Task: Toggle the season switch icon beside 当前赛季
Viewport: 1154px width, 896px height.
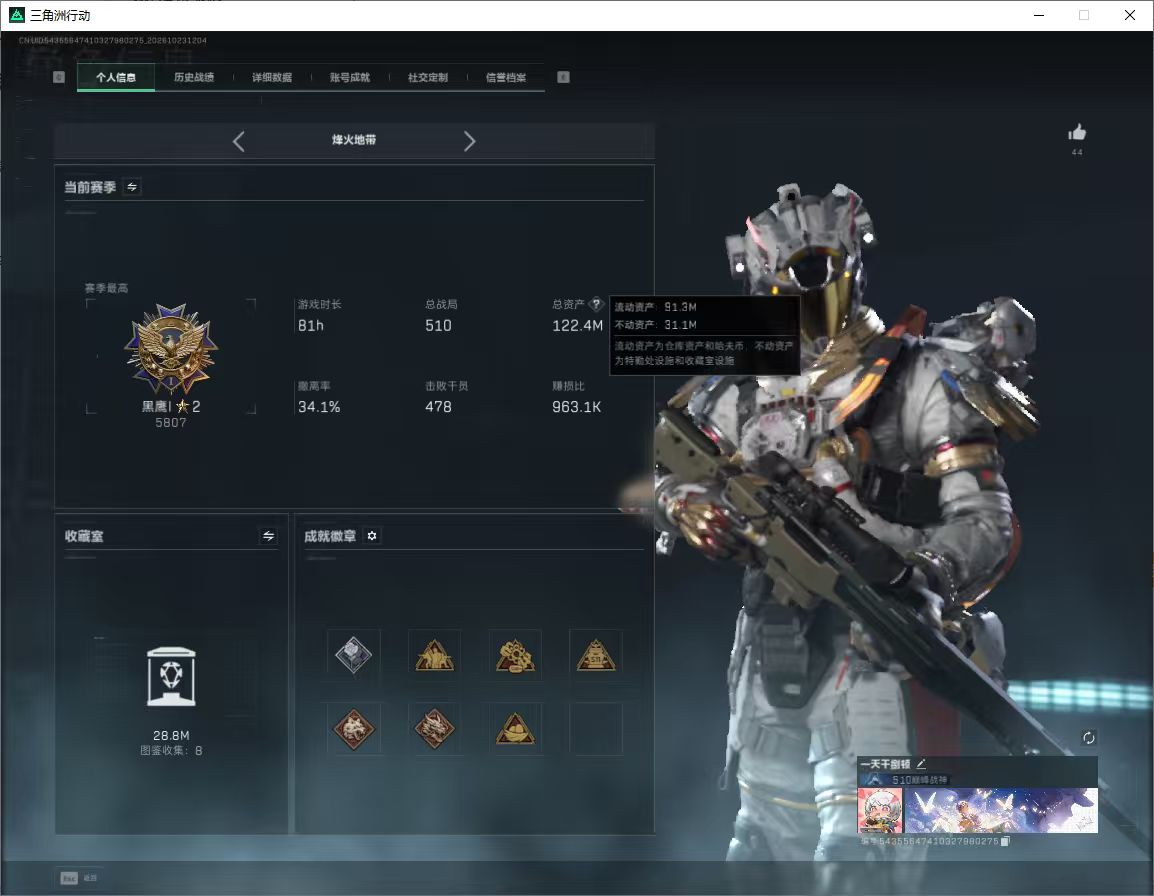Action: [x=132, y=187]
